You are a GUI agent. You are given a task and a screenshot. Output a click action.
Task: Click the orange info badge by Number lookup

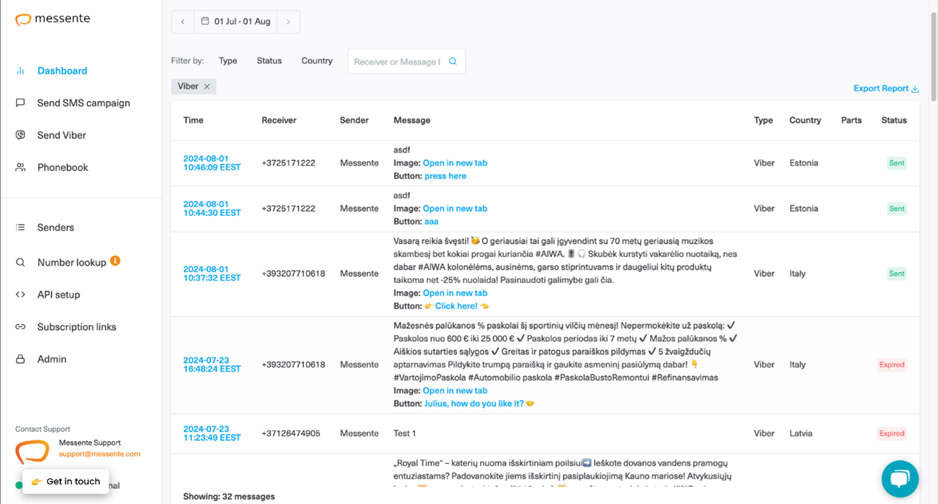pyautogui.click(x=115, y=261)
